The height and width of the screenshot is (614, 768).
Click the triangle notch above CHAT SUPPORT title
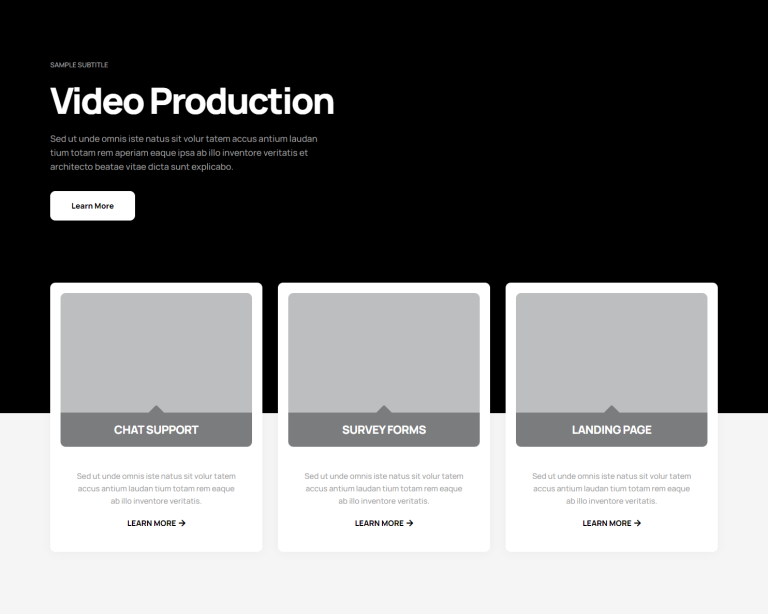(156, 409)
